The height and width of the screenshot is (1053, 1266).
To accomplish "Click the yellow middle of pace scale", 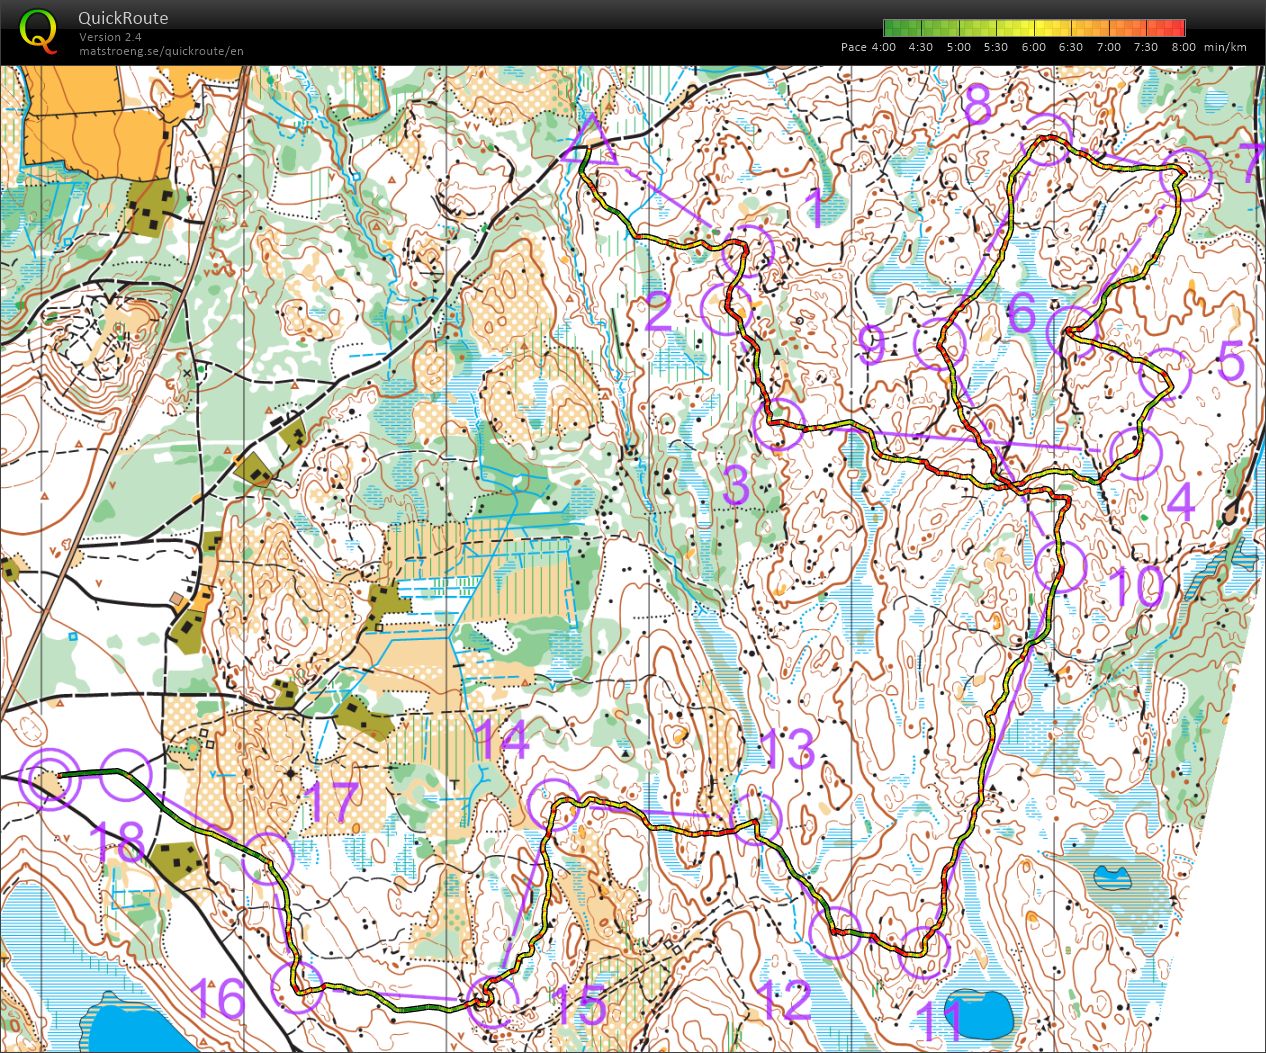I will click(x=1035, y=28).
